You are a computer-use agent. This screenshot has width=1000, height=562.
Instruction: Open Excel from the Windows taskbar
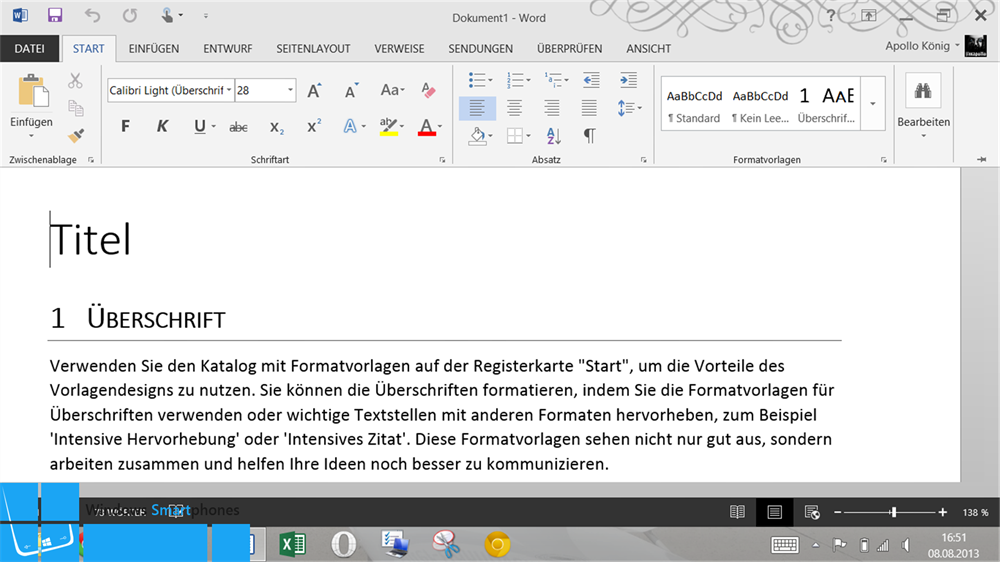292,544
